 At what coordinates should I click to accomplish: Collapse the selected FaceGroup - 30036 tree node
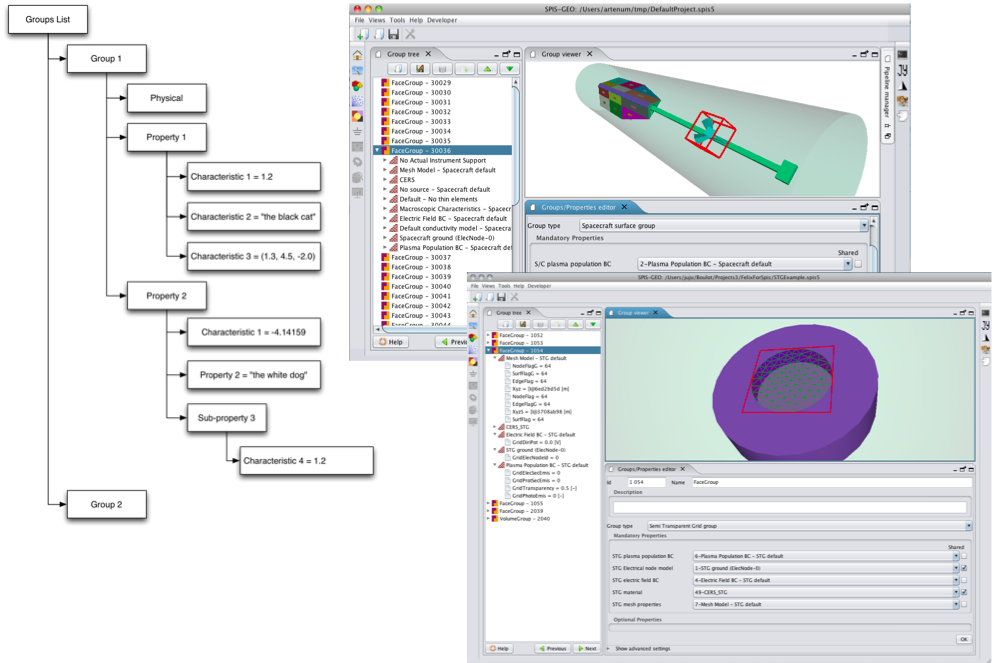[377, 151]
